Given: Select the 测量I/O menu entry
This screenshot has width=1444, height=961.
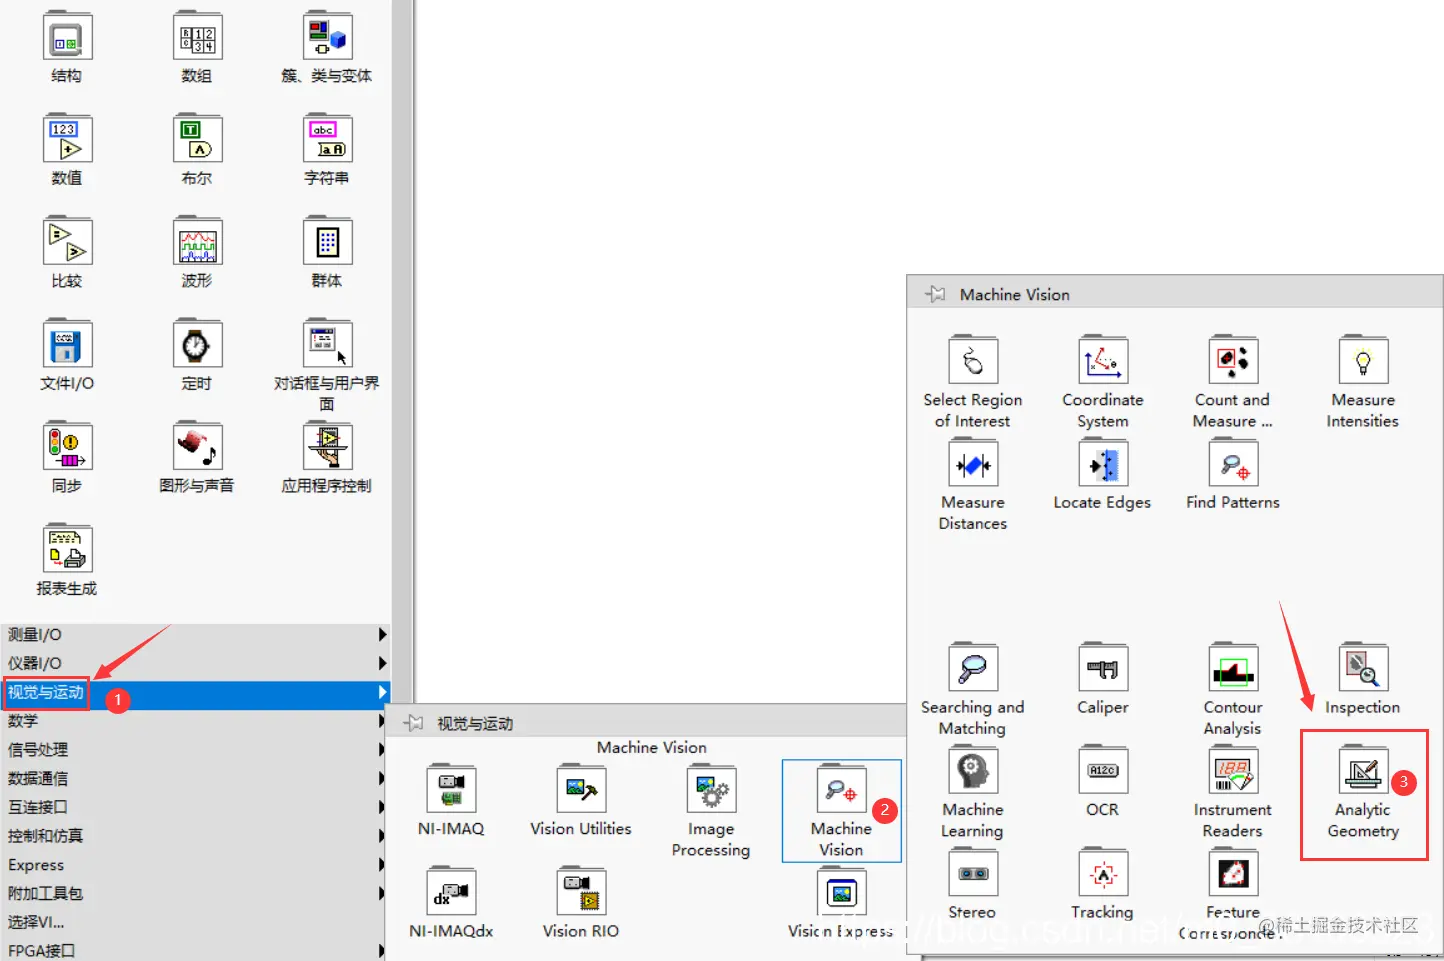Looking at the screenshot, I should (195, 634).
